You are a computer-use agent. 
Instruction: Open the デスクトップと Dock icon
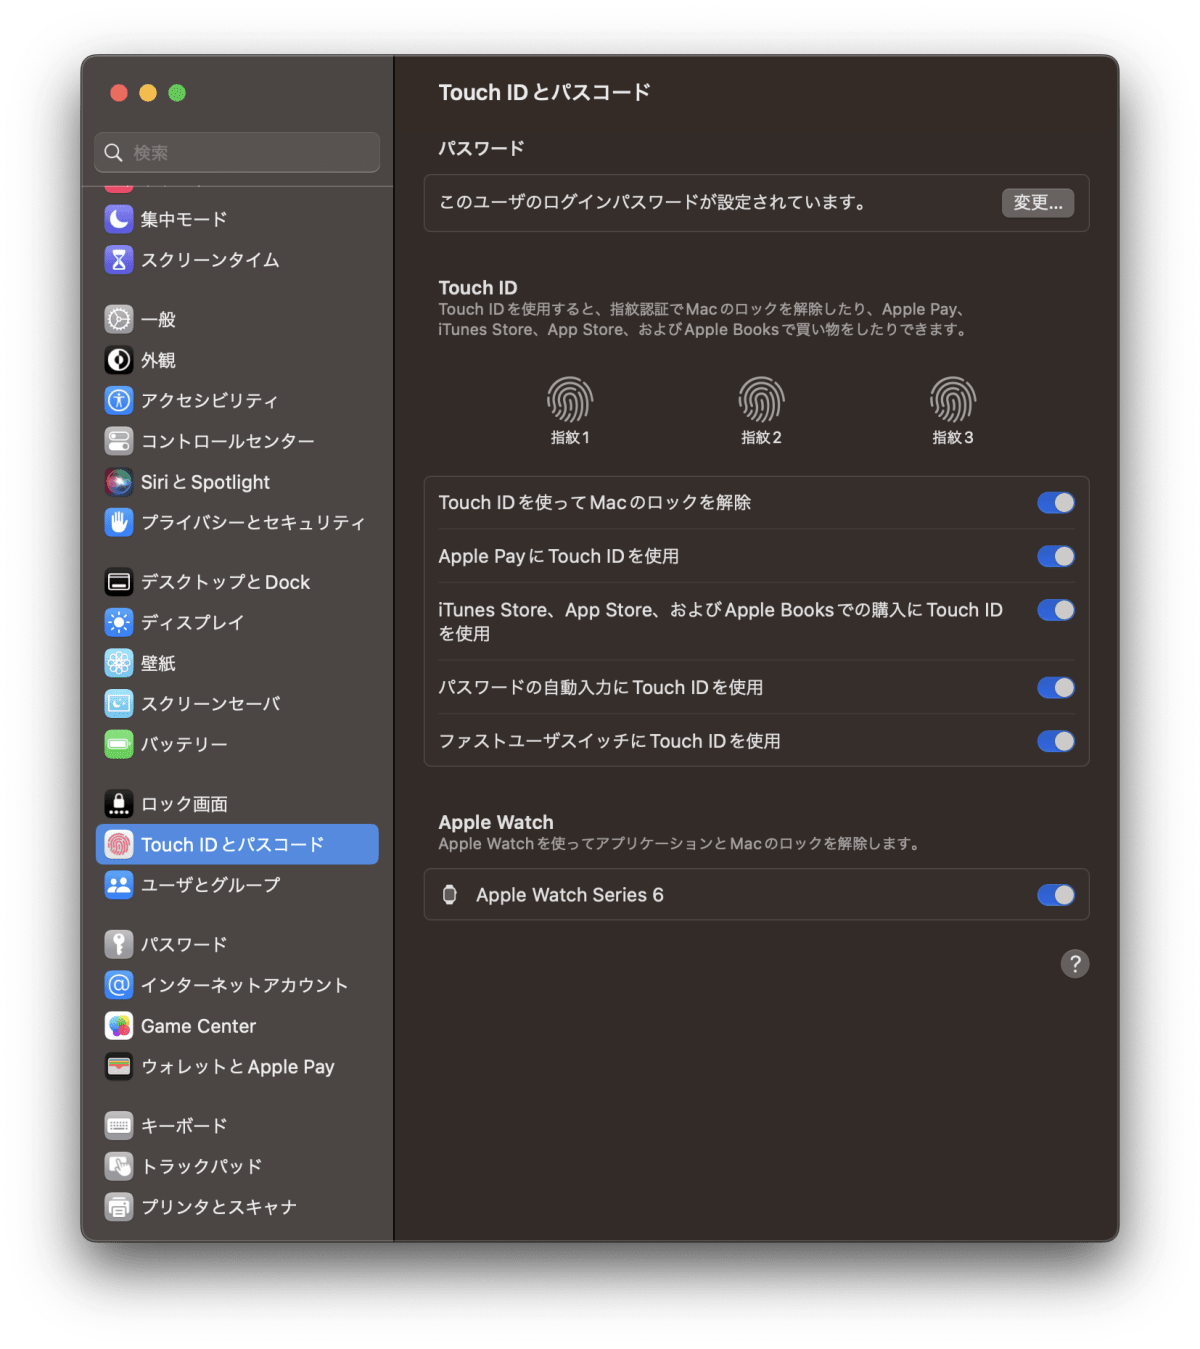pos(119,582)
